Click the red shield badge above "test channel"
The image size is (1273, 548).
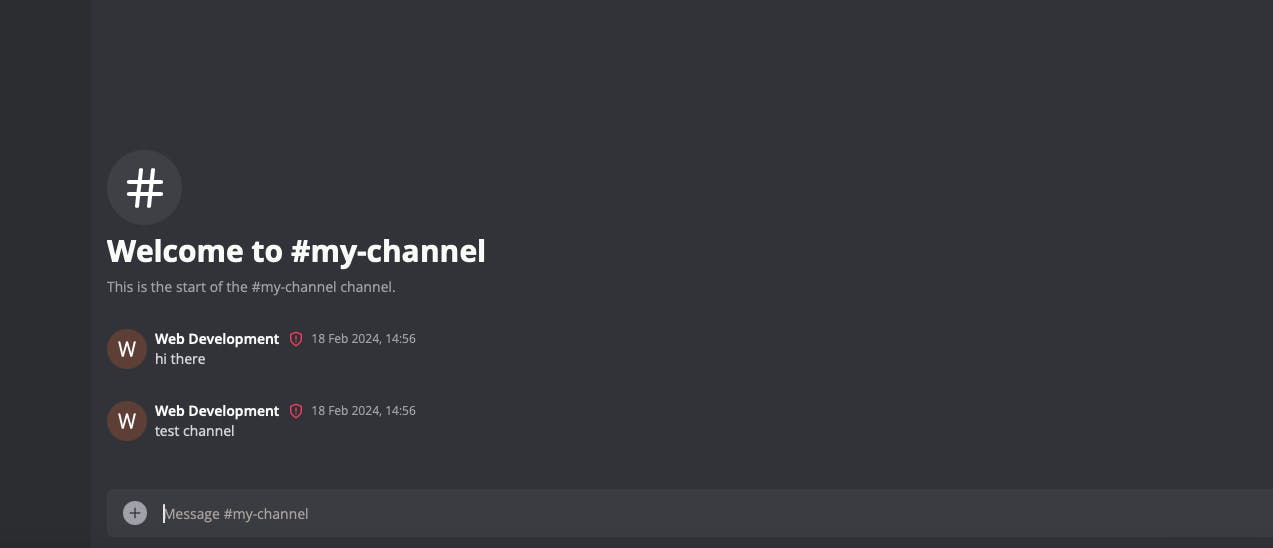click(x=296, y=411)
